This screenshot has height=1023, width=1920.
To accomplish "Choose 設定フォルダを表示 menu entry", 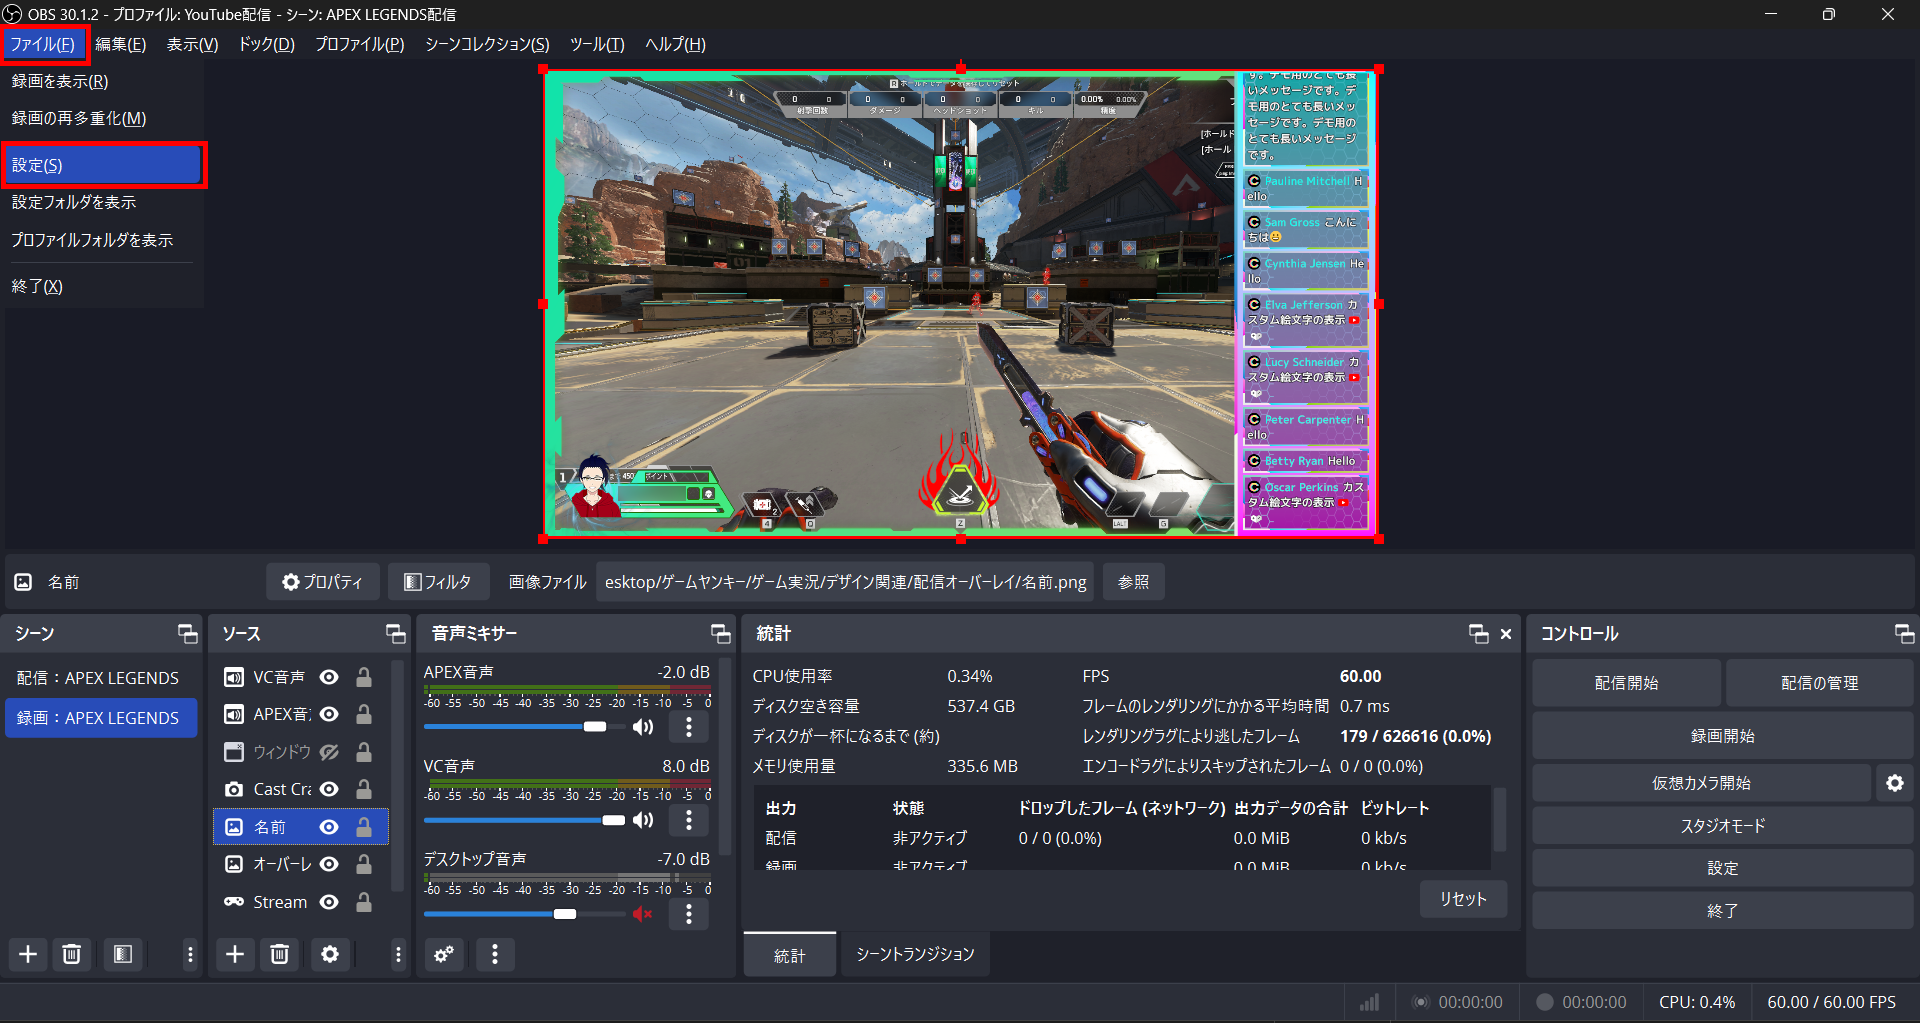I will tap(104, 202).
